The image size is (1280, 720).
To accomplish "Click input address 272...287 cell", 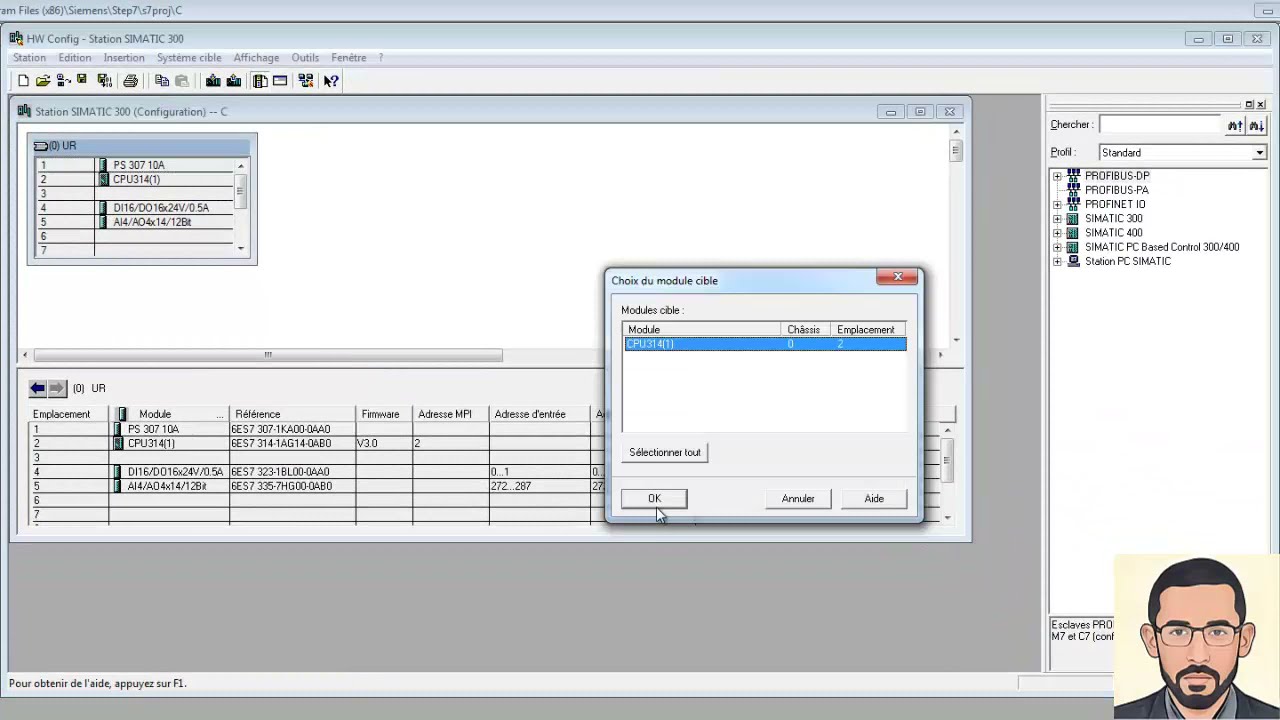I will [x=539, y=486].
